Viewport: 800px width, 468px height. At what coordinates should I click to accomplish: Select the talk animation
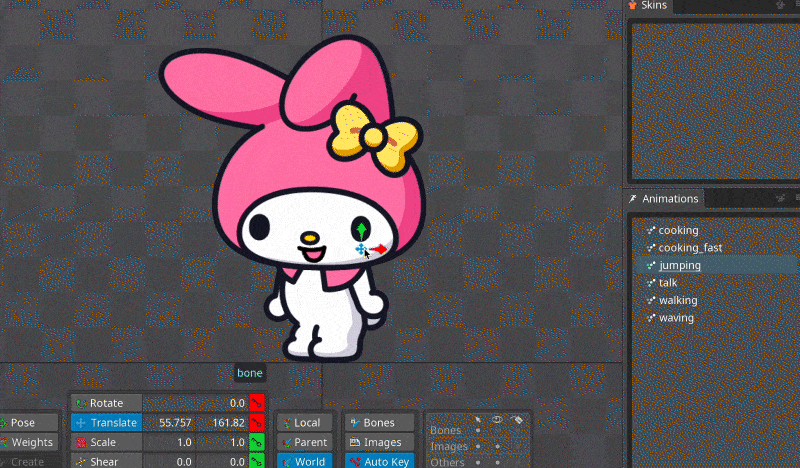tap(668, 283)
